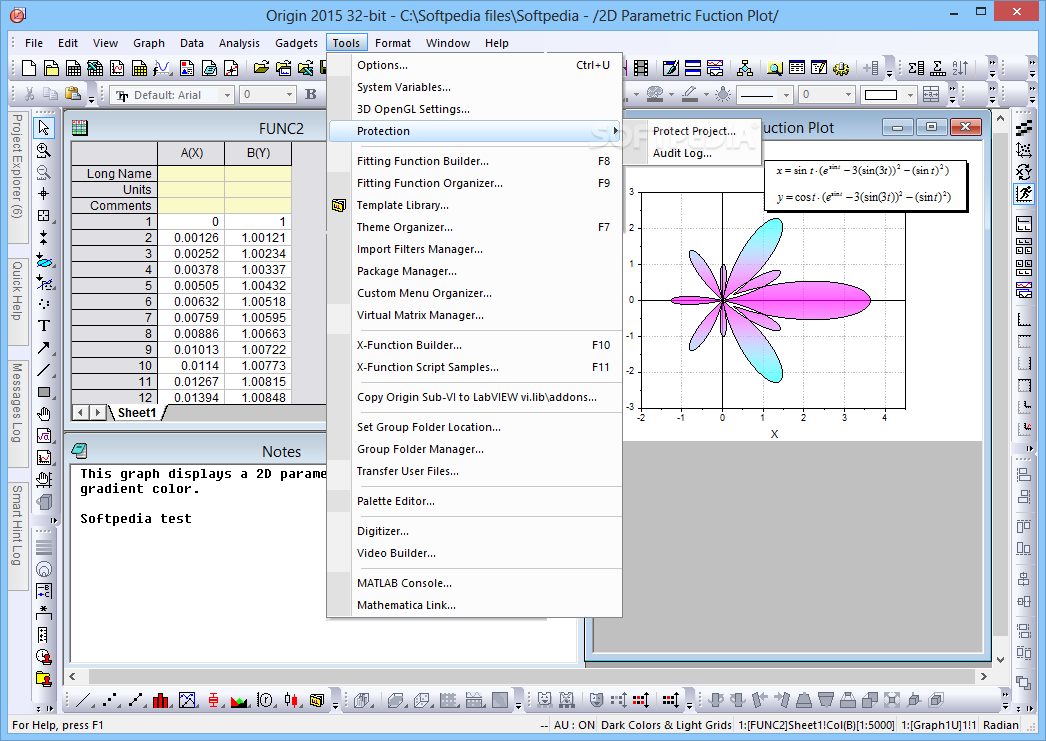
Task: Select Options in Tools menu
Action: [474, 65]
